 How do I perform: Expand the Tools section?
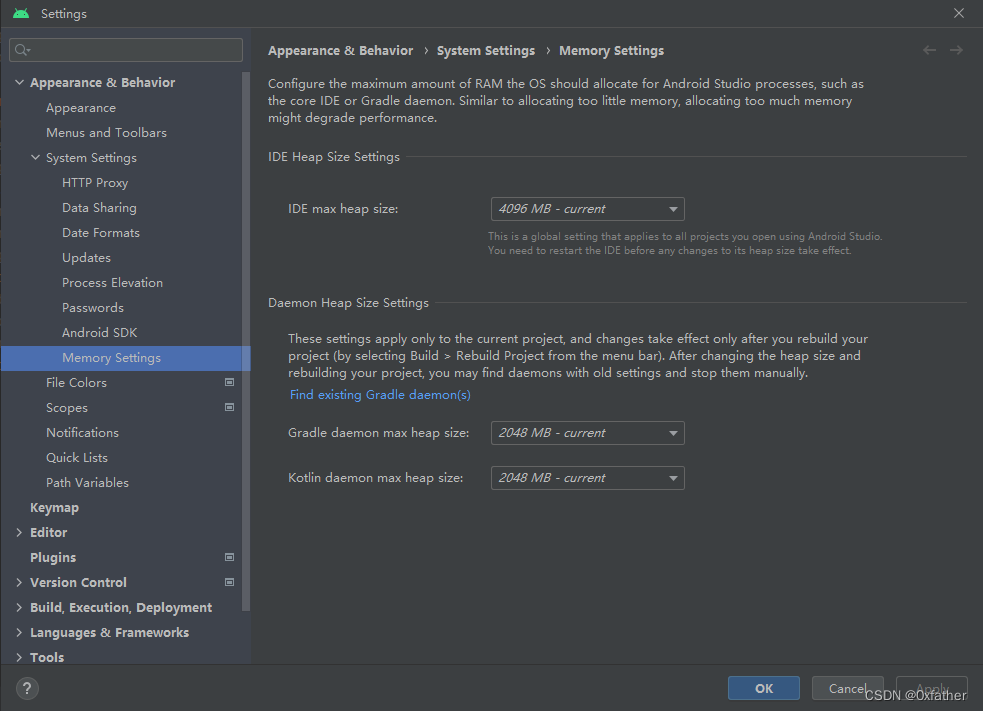click(x=19, y=657)
